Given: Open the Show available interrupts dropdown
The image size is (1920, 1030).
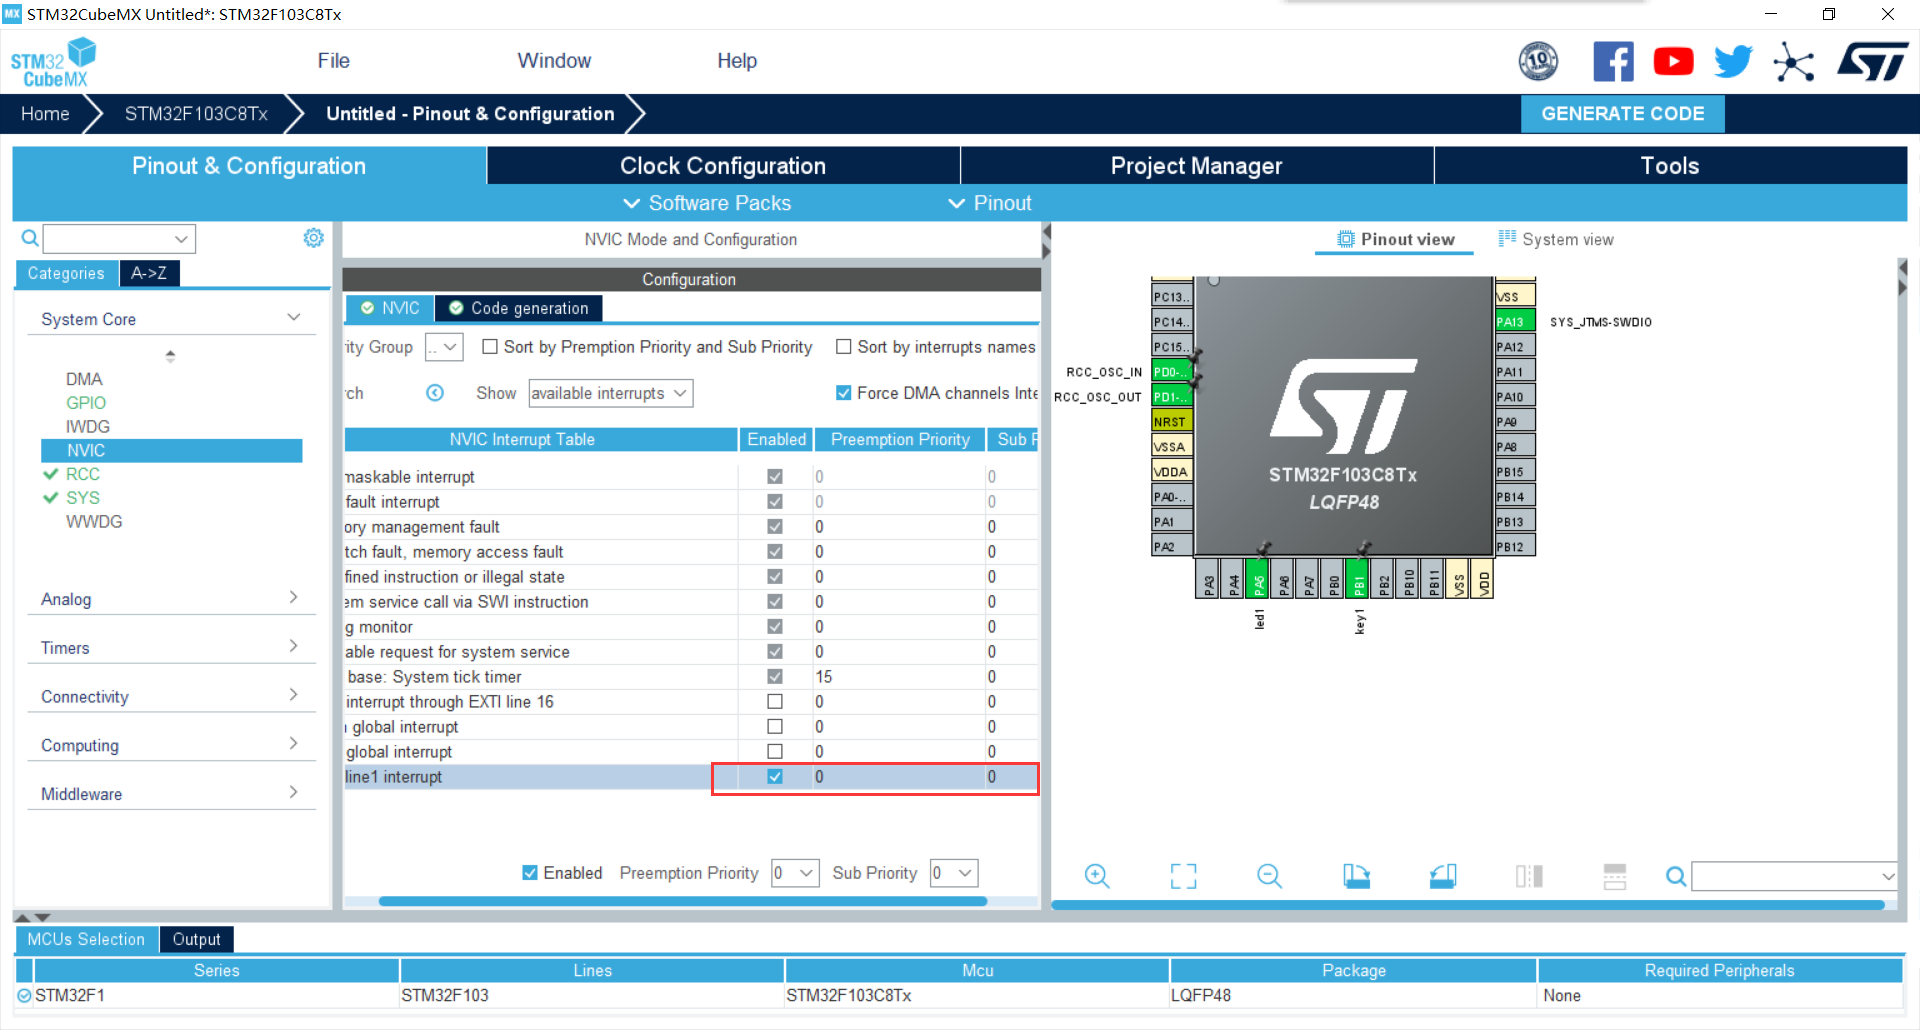Looking at the screenshot, I should click(x=611, y=393).
